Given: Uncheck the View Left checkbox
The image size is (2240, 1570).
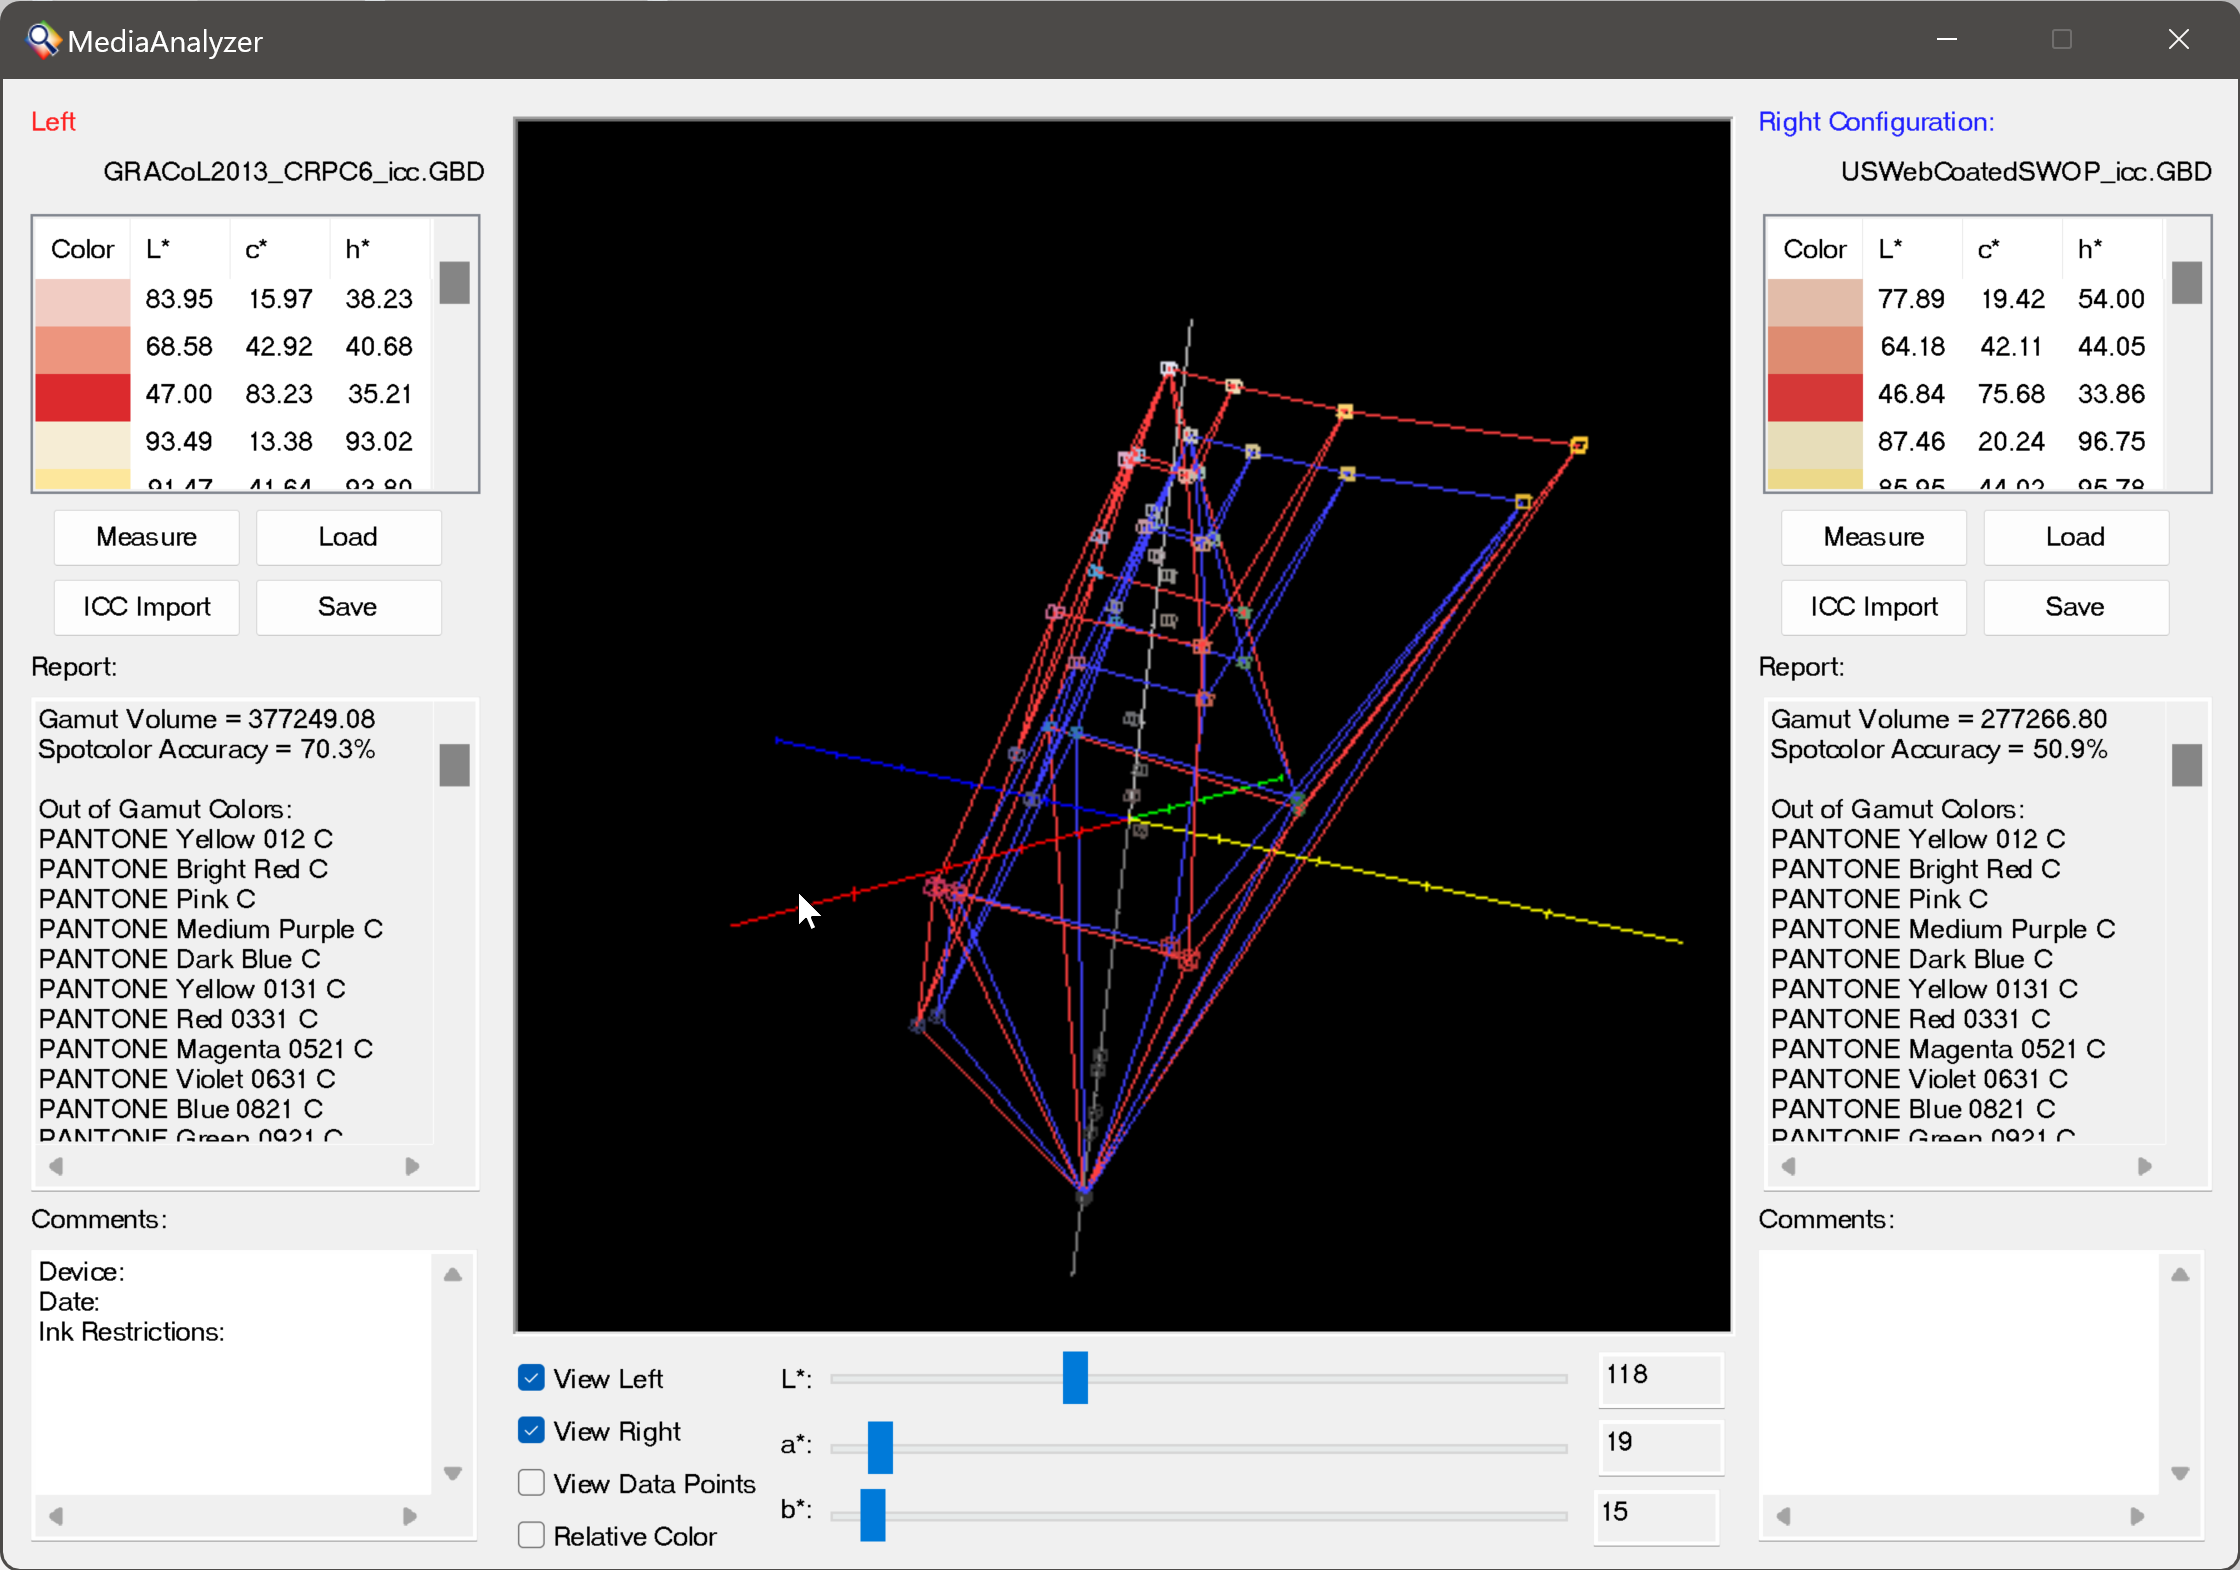Looking at the screenshot, I should pyautogui.click(x=532, y=1378).
